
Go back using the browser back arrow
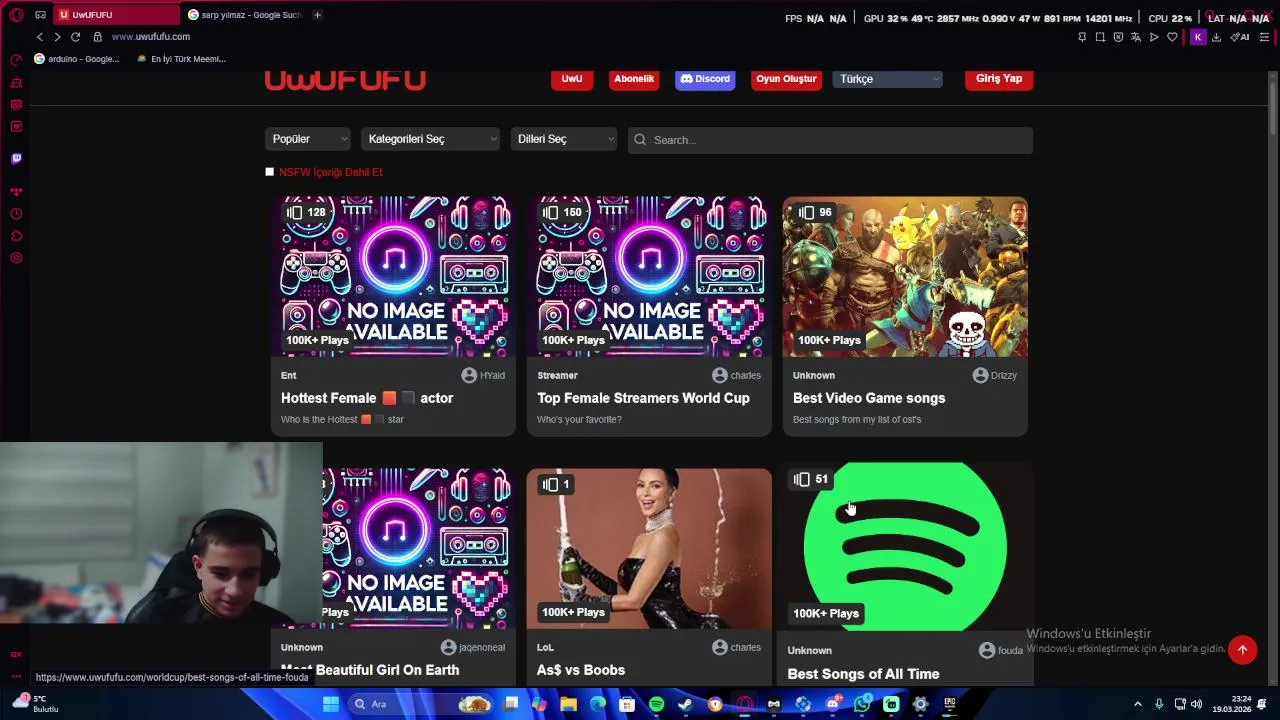click(40, 37)
